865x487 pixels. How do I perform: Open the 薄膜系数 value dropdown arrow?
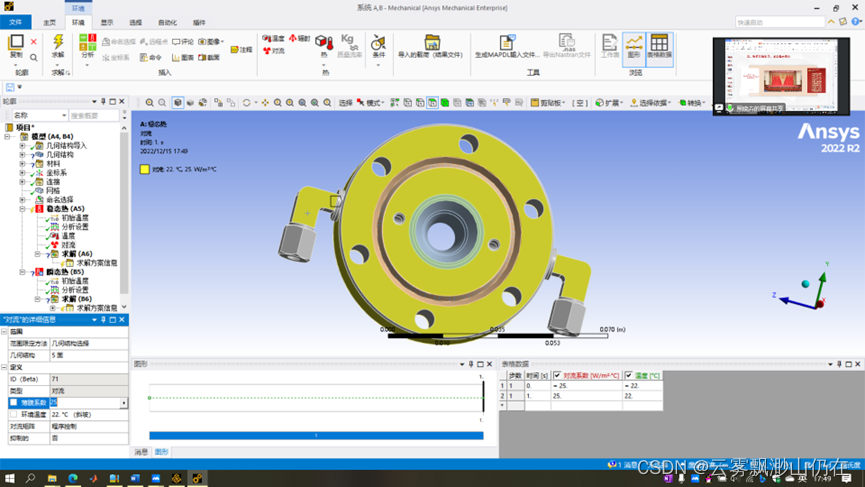tap(124, 403)
